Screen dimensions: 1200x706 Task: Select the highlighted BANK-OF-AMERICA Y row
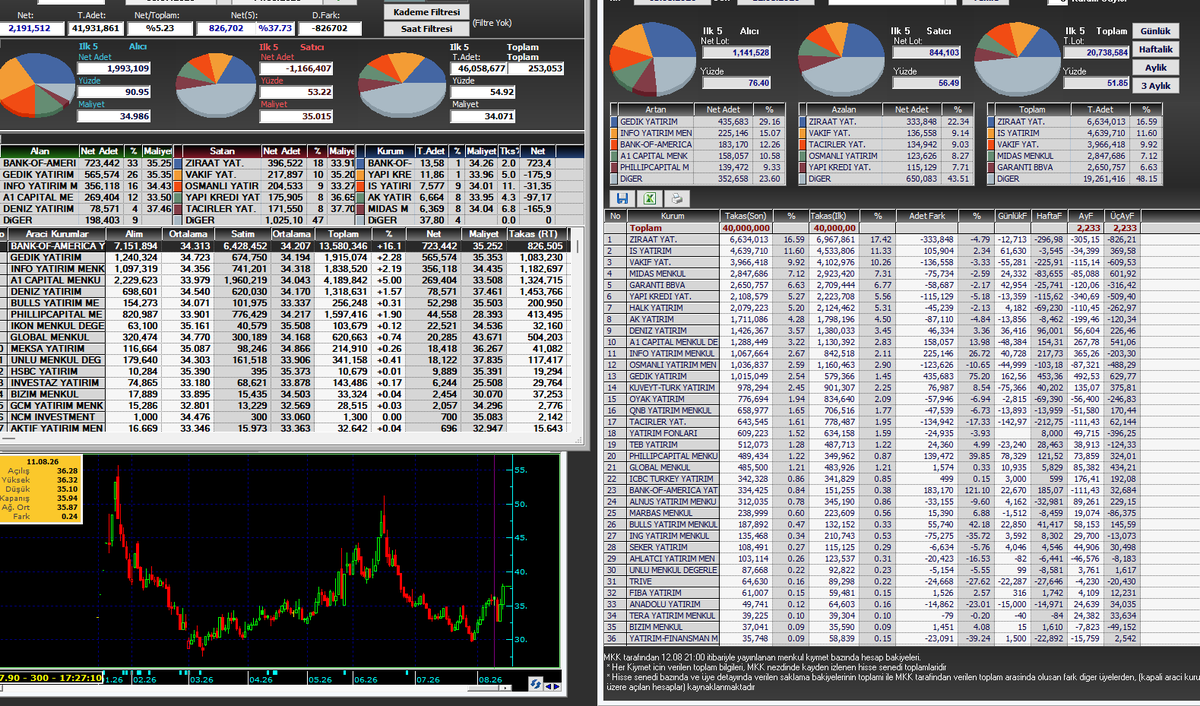tap(285, 245)
